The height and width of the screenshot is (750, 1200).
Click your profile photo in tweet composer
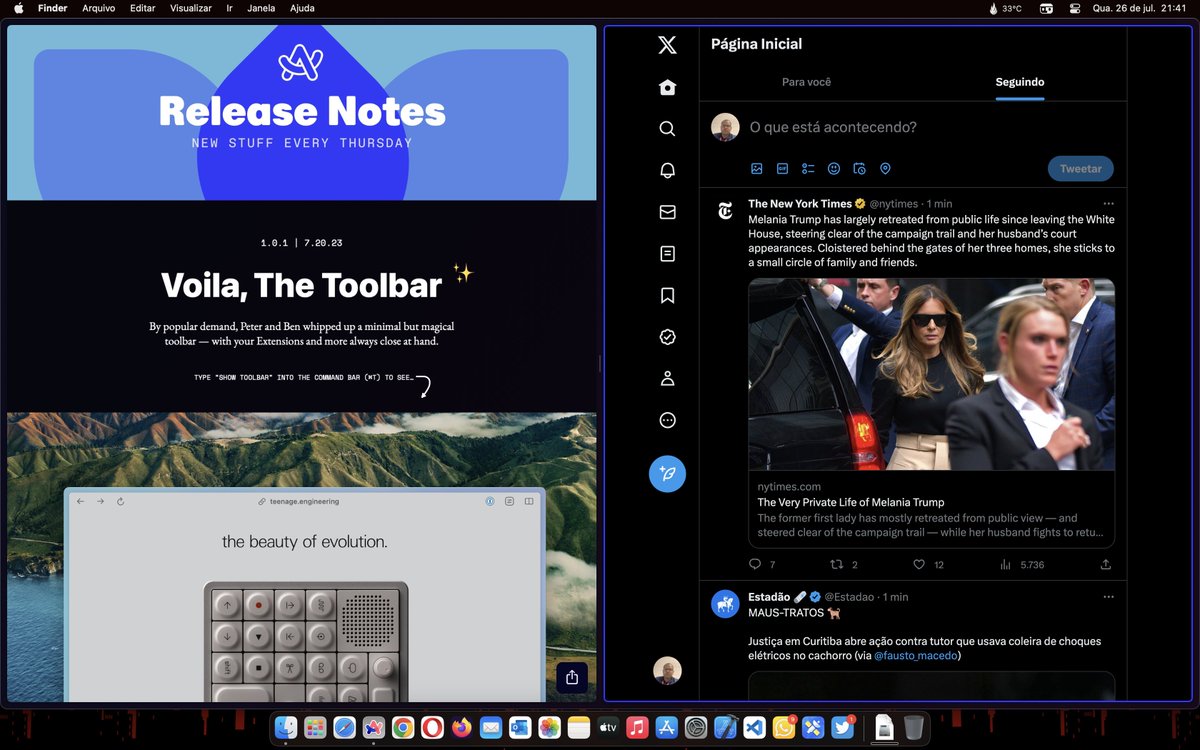coord(725,127)
